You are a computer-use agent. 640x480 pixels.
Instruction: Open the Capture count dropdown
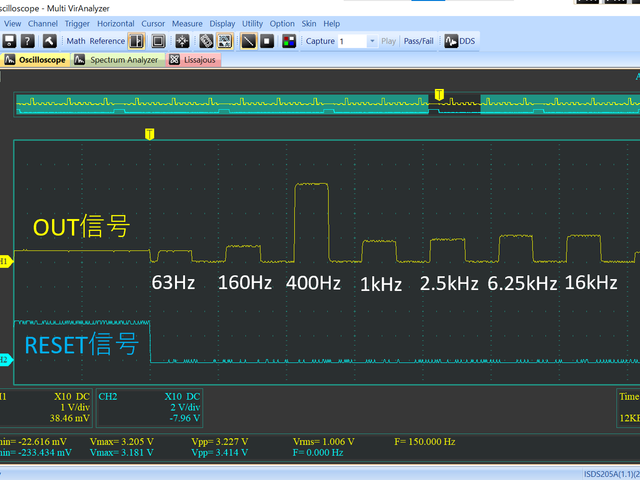[363, 41]
